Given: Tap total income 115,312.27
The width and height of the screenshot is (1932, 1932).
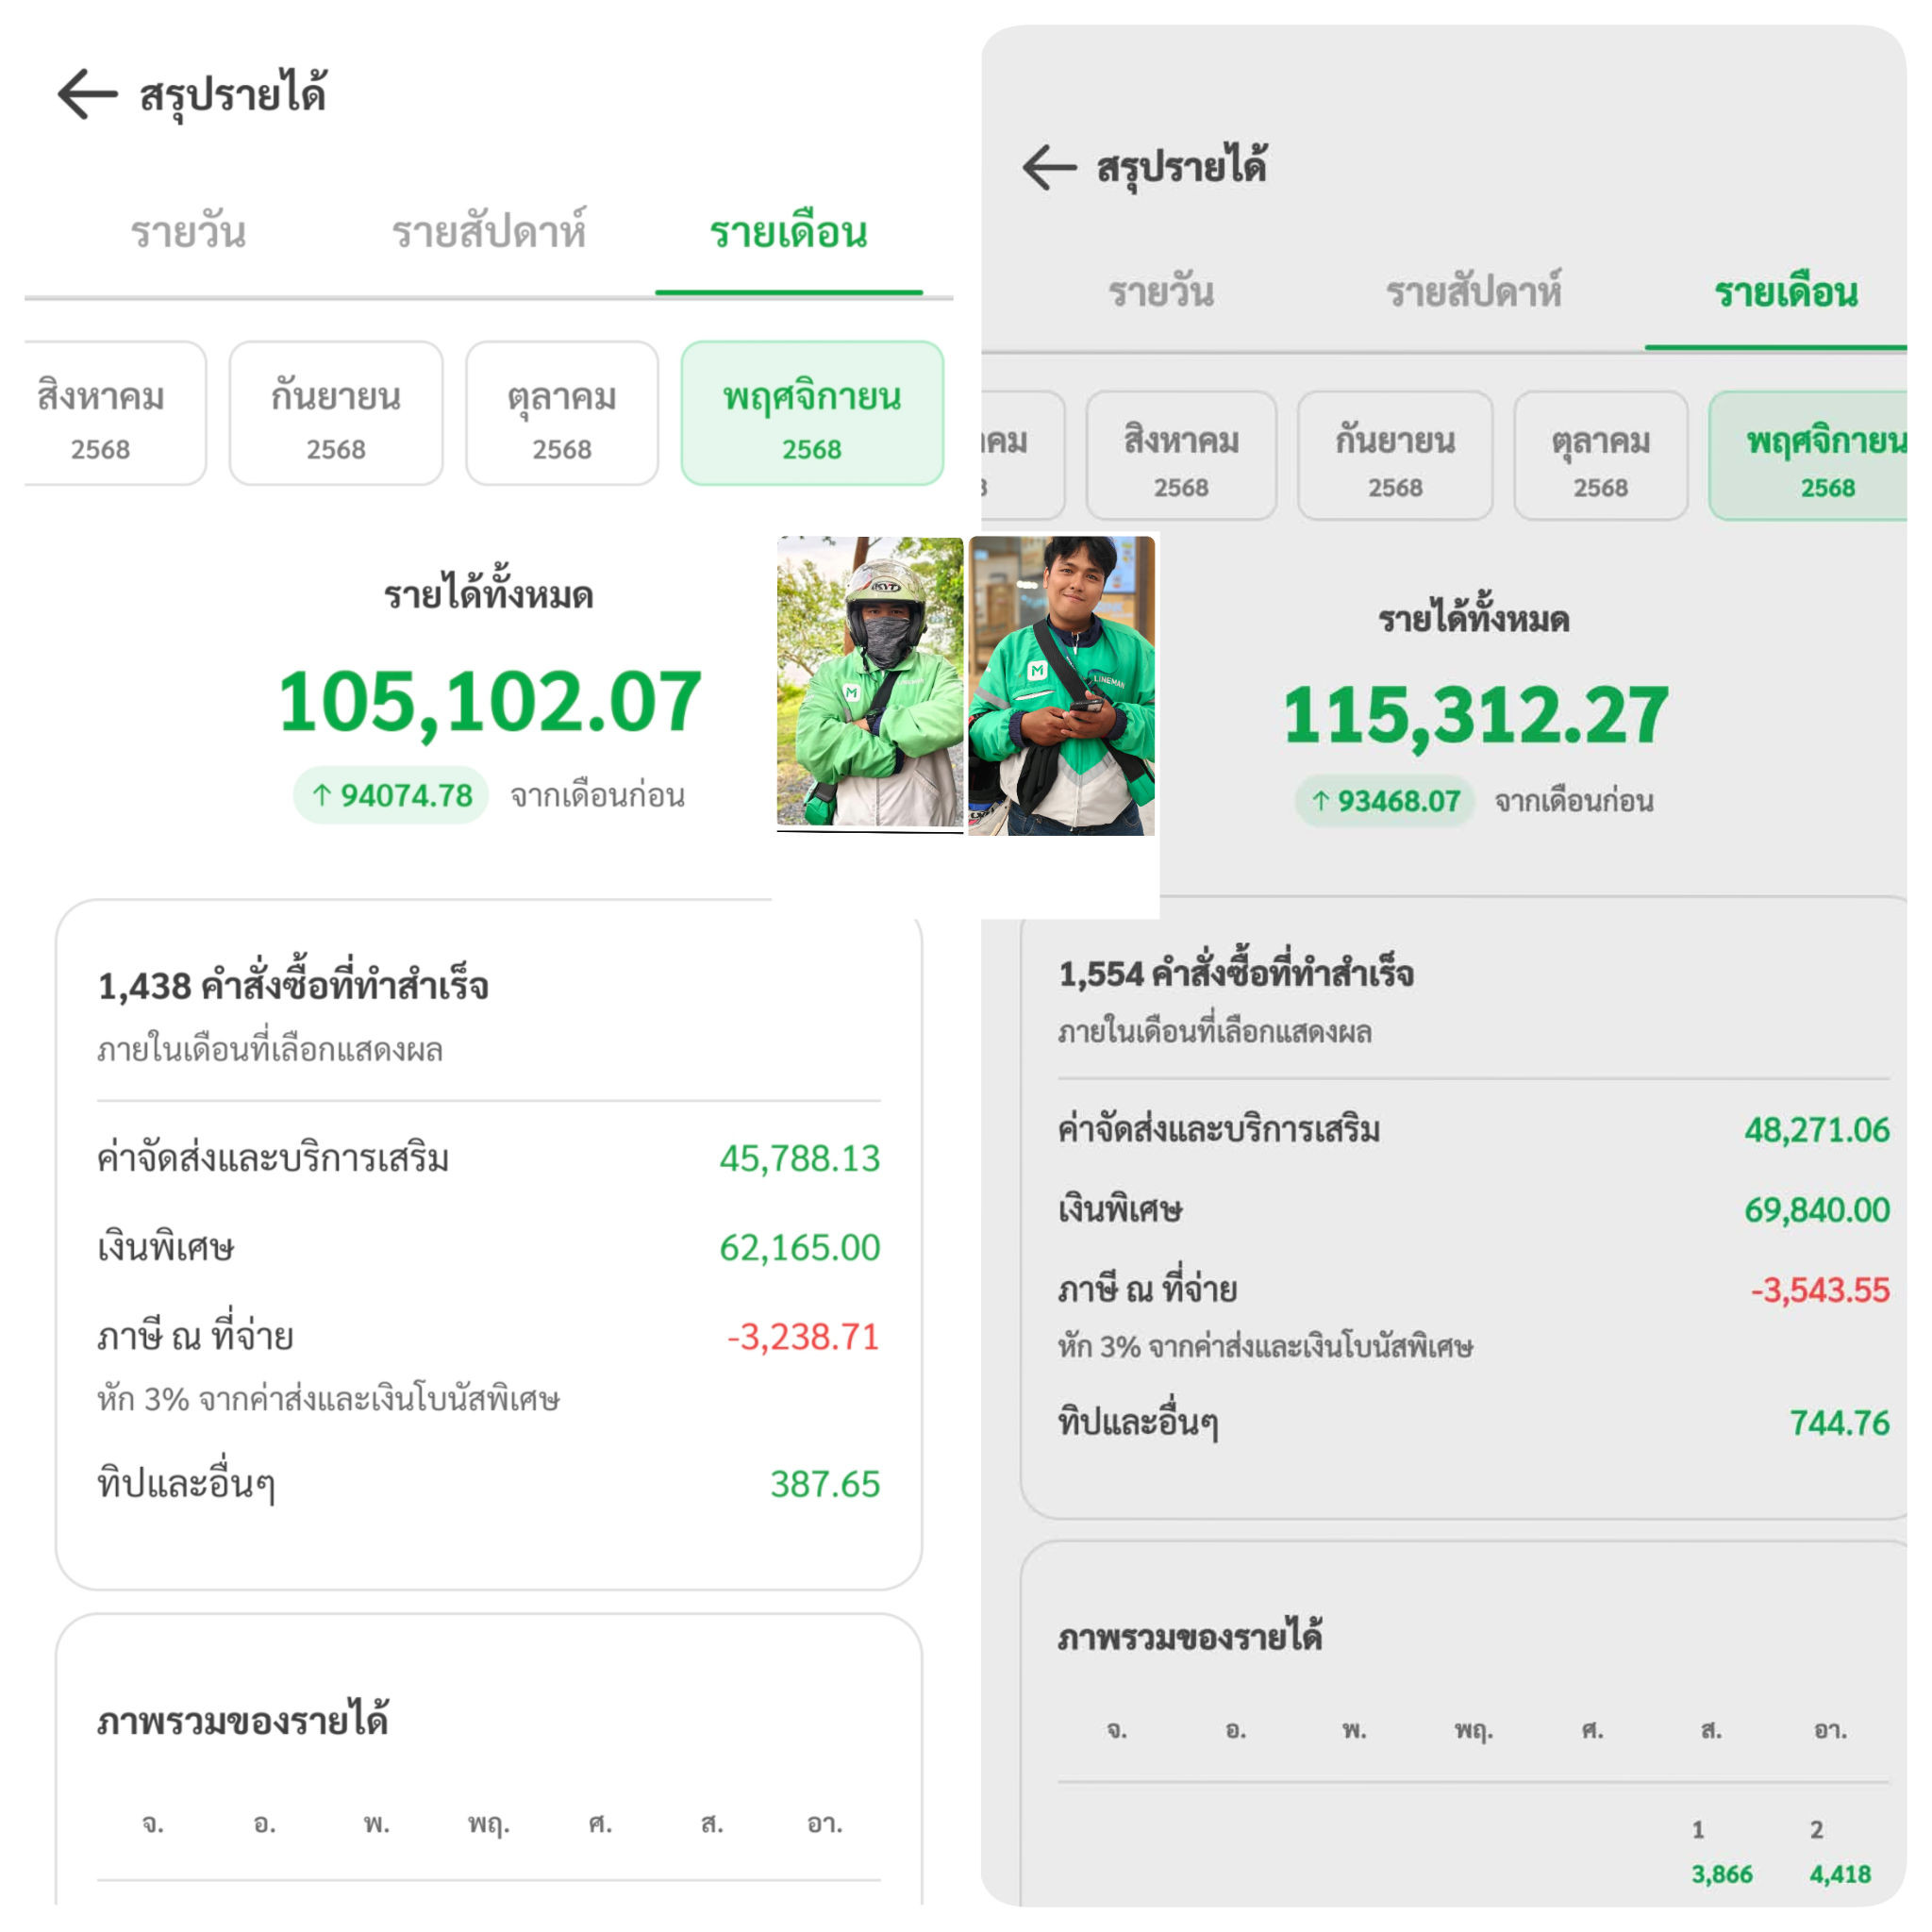Looking at the screenshot, I should [1475, 716].
